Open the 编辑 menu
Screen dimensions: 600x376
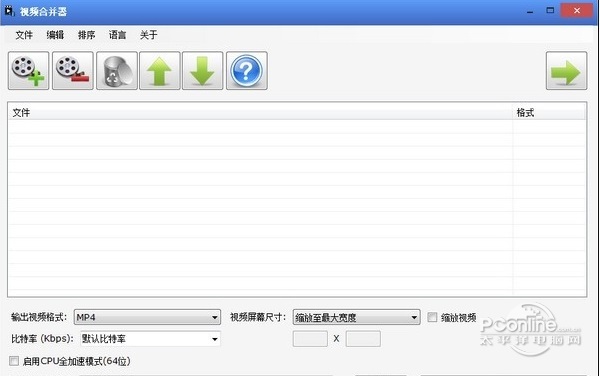(x=55, y=35)
